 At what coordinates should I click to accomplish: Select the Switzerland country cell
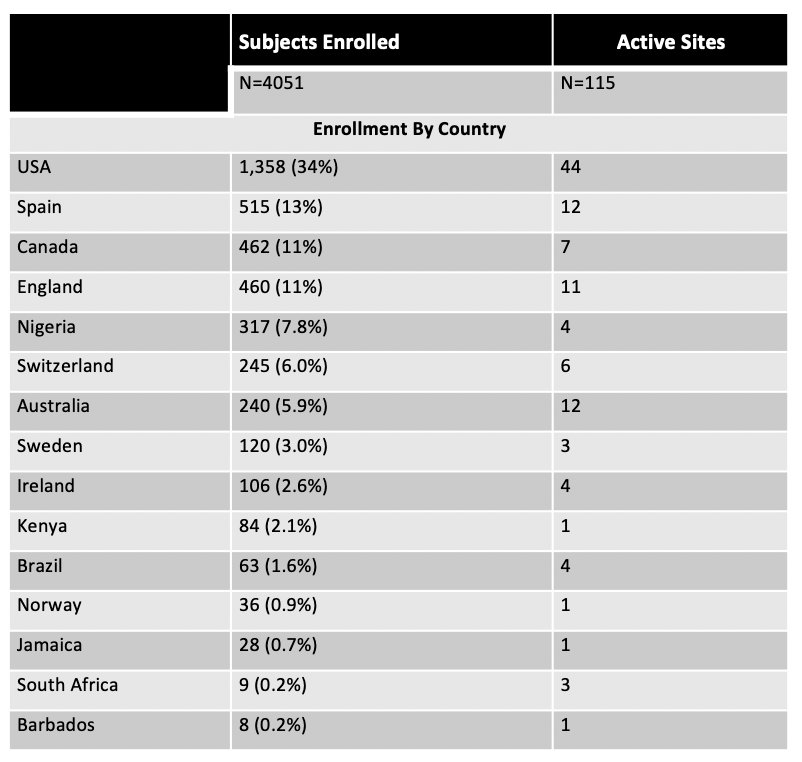pos(120,372)
